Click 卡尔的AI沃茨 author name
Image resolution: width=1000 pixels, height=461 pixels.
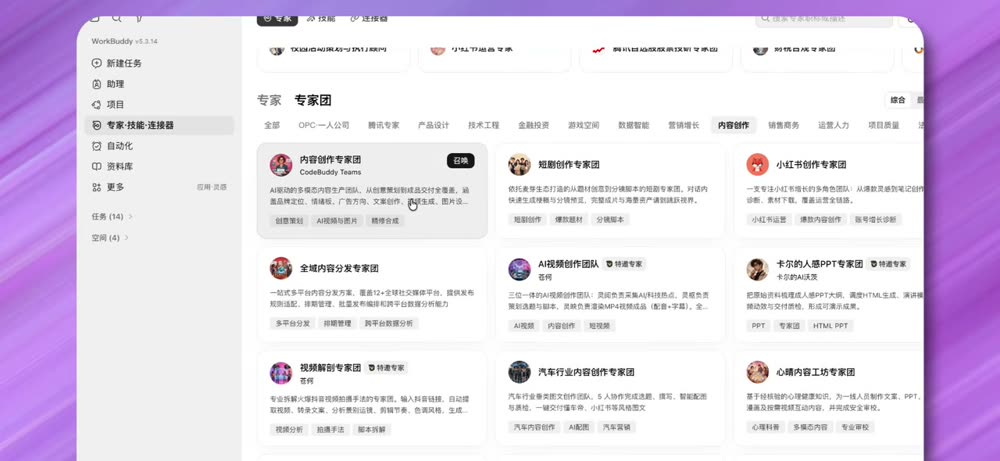(x=797, y=277)
